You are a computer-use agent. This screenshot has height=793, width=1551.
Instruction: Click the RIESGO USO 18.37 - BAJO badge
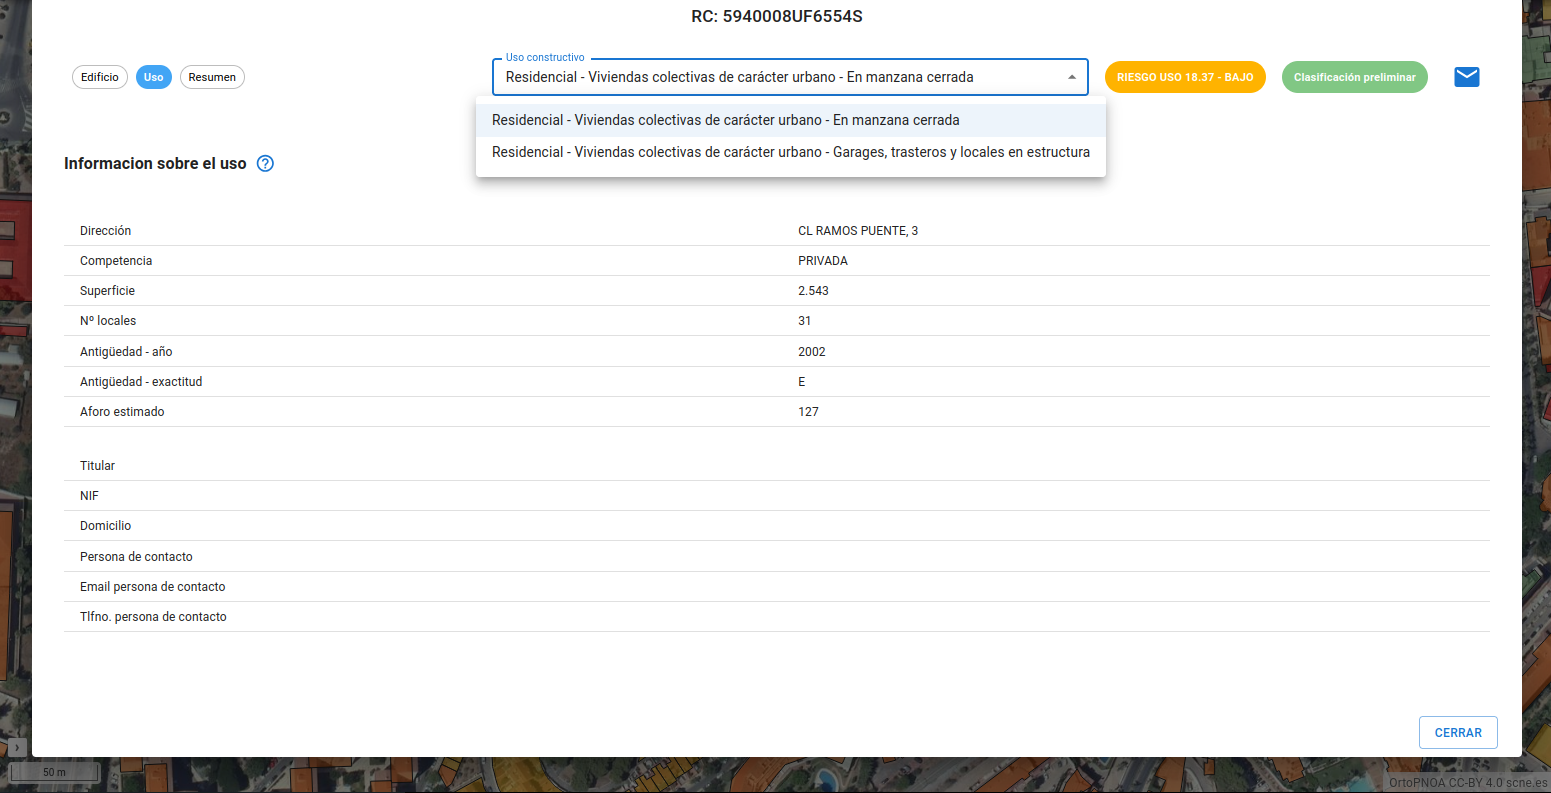(1185, 77)
